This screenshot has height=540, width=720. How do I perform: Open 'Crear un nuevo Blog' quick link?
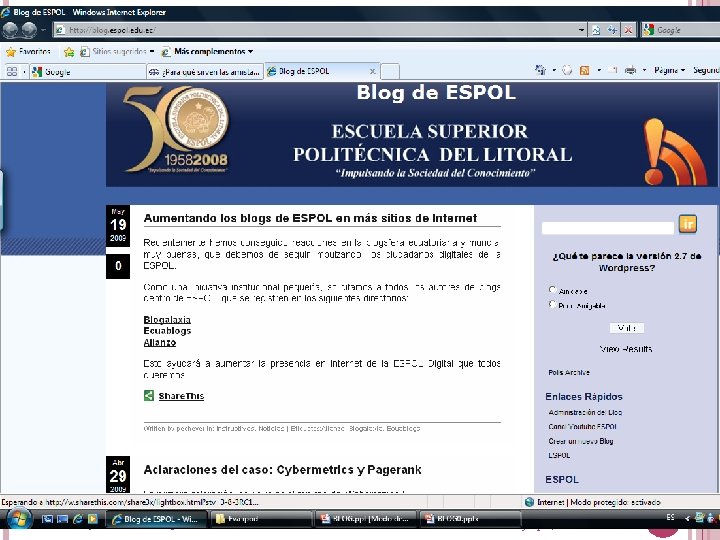pos(581,441)
